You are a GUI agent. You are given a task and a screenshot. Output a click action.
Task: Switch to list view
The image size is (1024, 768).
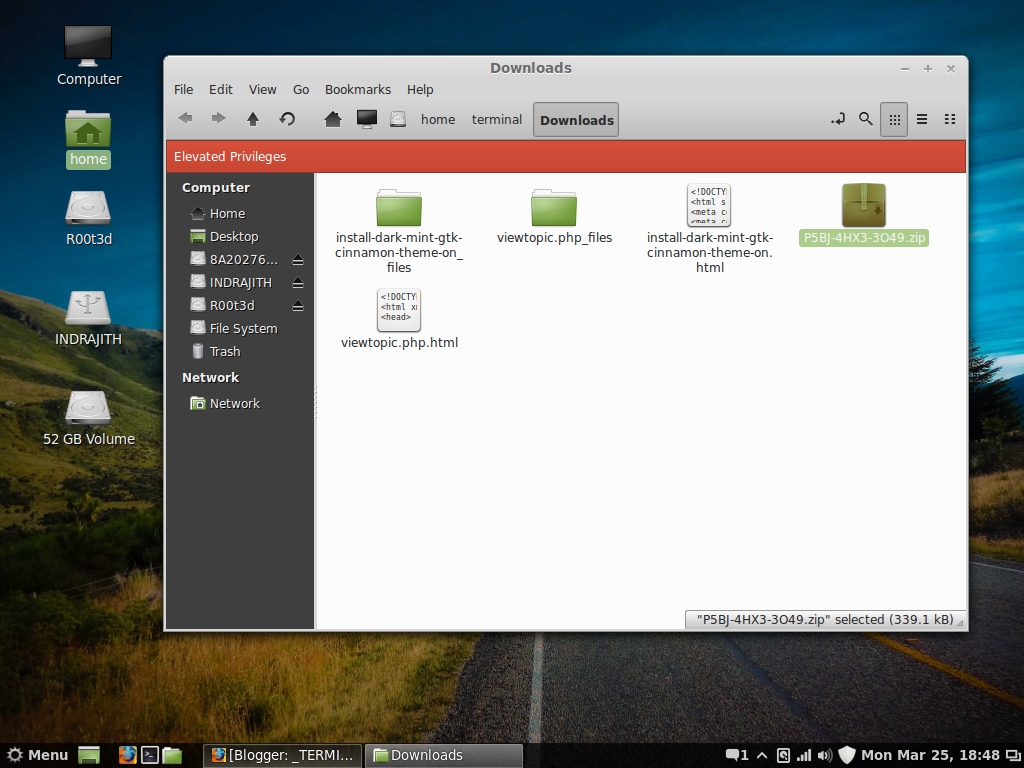[x=921, y=118]
